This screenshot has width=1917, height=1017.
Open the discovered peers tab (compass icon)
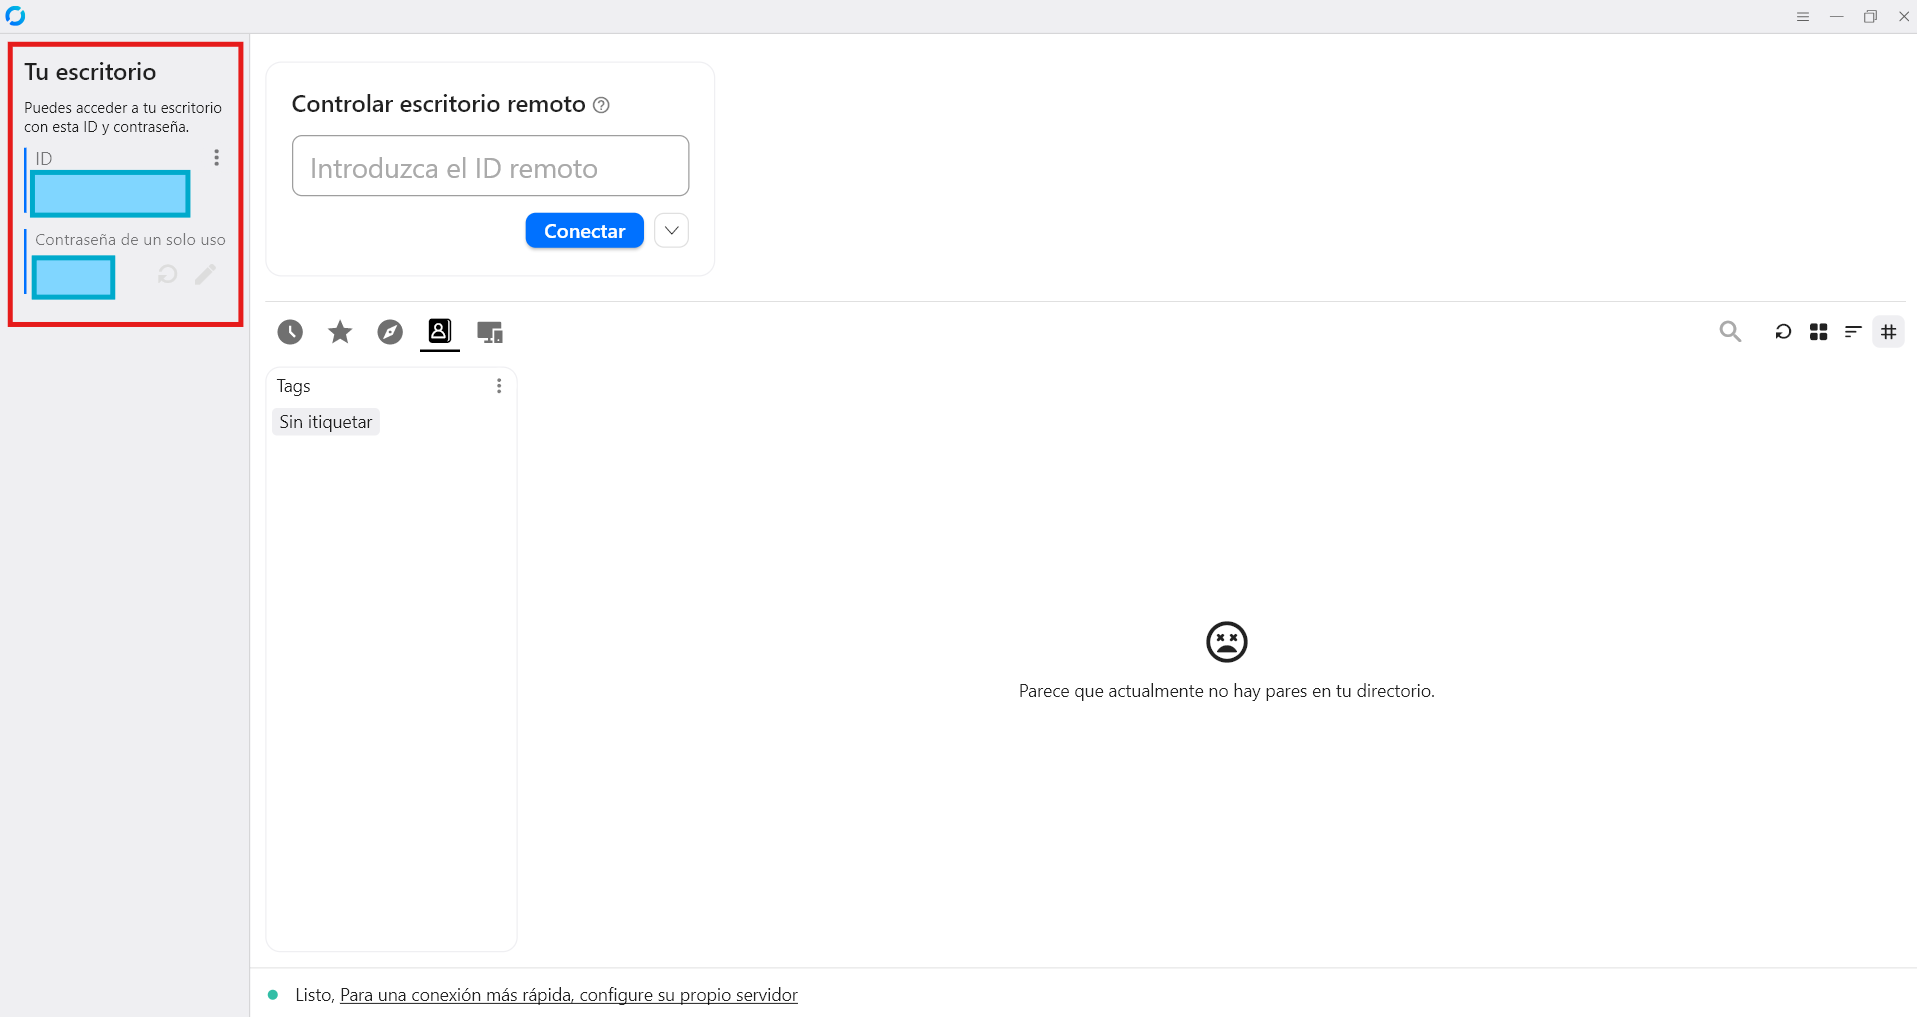[390, 332]
